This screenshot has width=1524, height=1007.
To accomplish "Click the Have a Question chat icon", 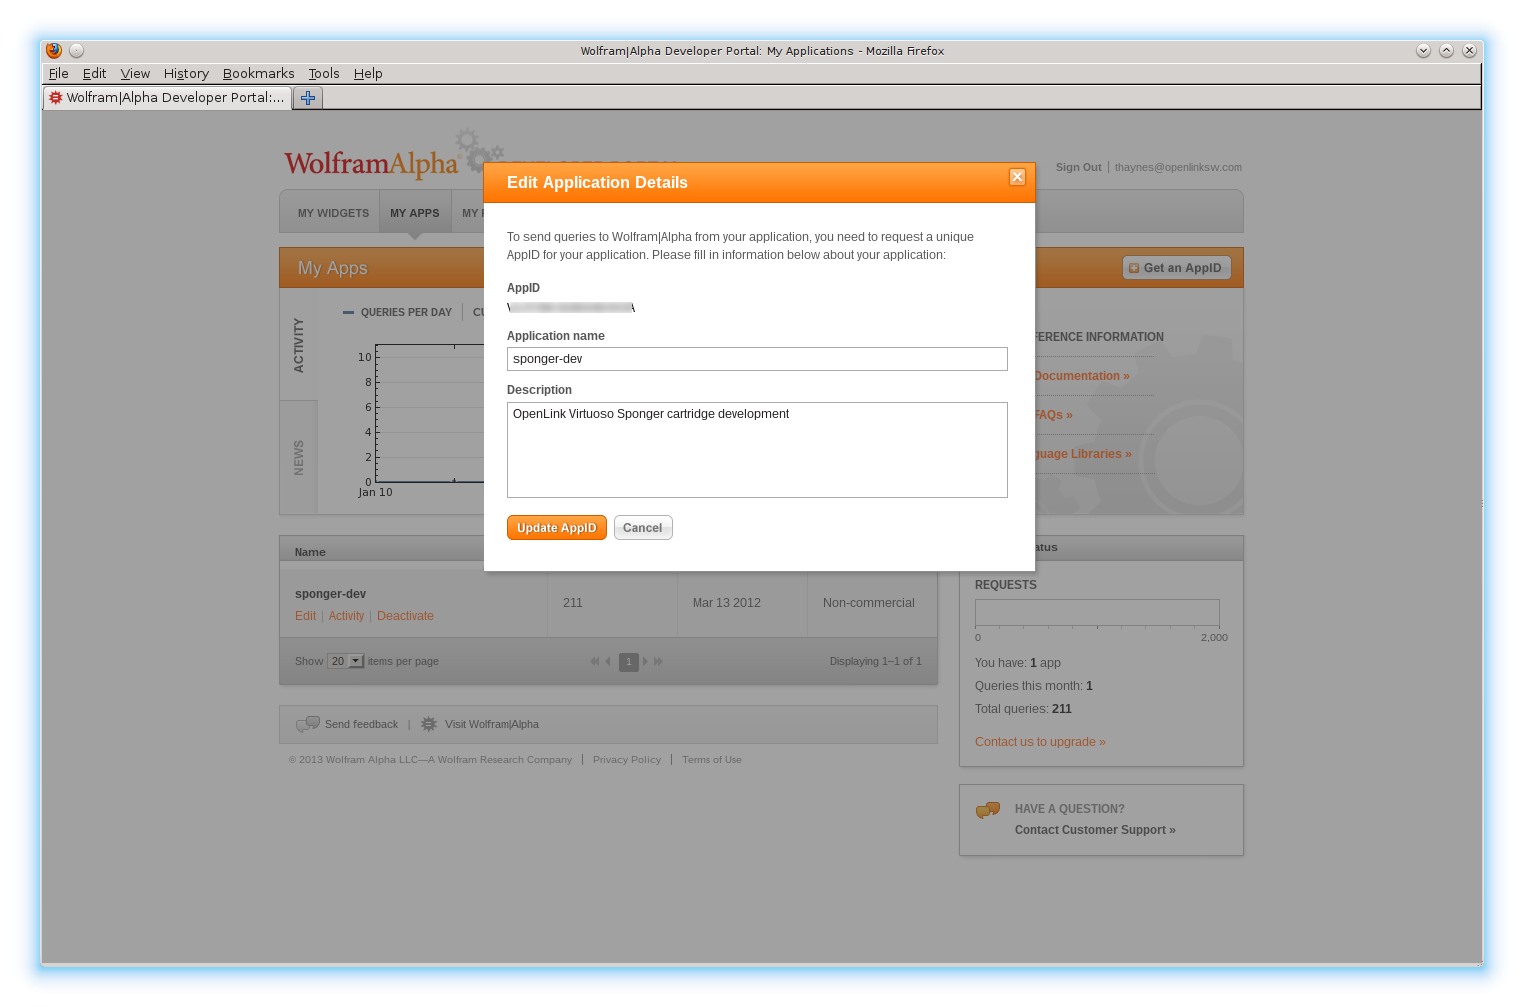I will [x=988, y=810].
